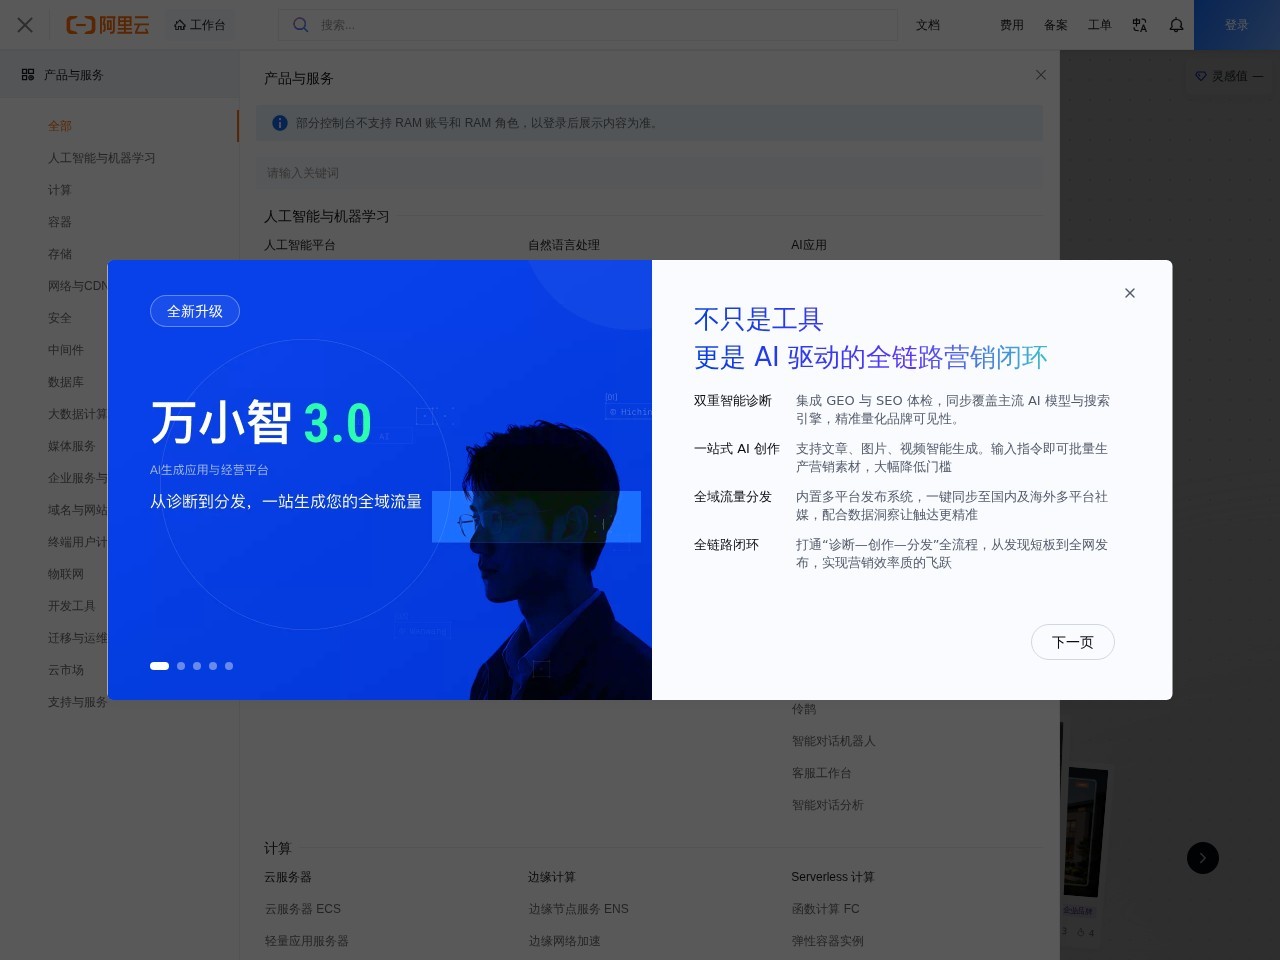Image resolution: width=1280 pixels, height=960 pixels.
Task: Open 弹性容器实例 link
Action: [x=828, y=941]
